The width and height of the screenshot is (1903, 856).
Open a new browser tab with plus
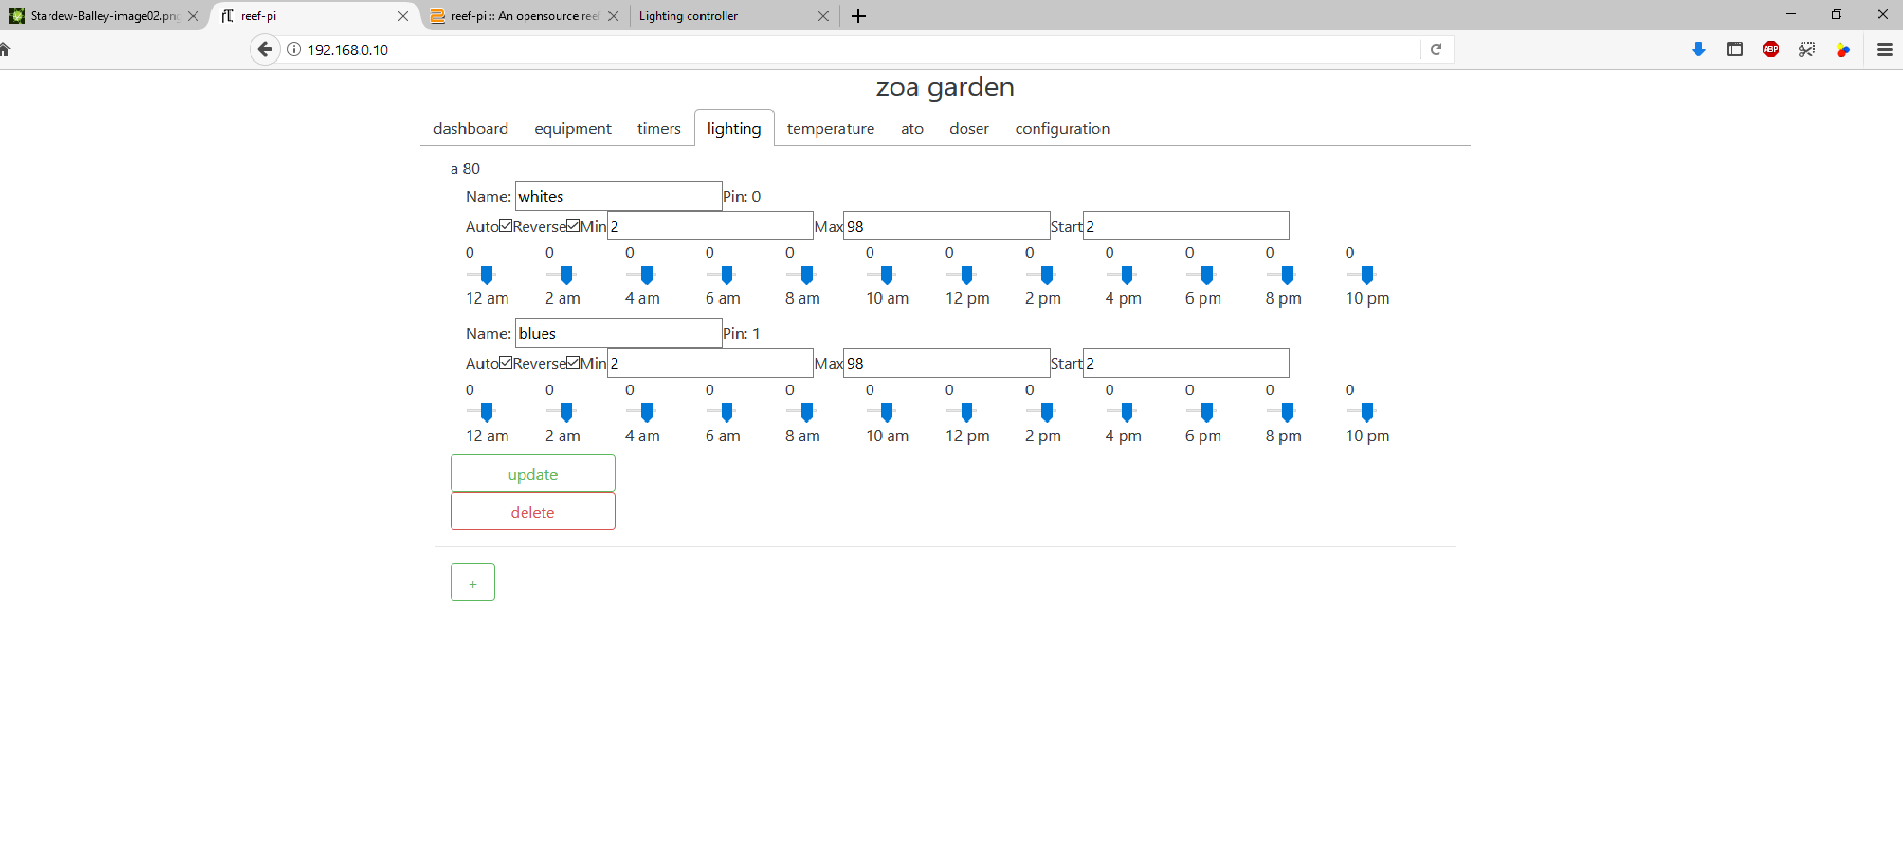click(859, 16)
